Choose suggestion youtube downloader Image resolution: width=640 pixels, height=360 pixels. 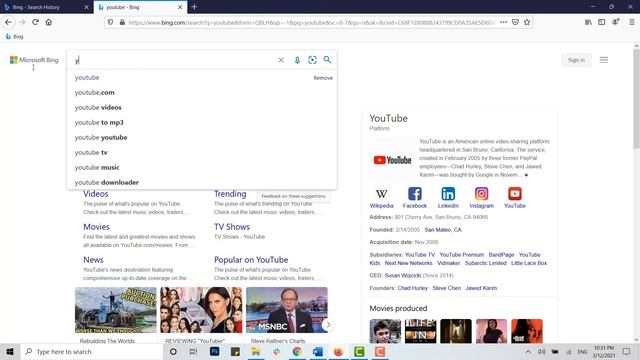click(x=202, y=182)
